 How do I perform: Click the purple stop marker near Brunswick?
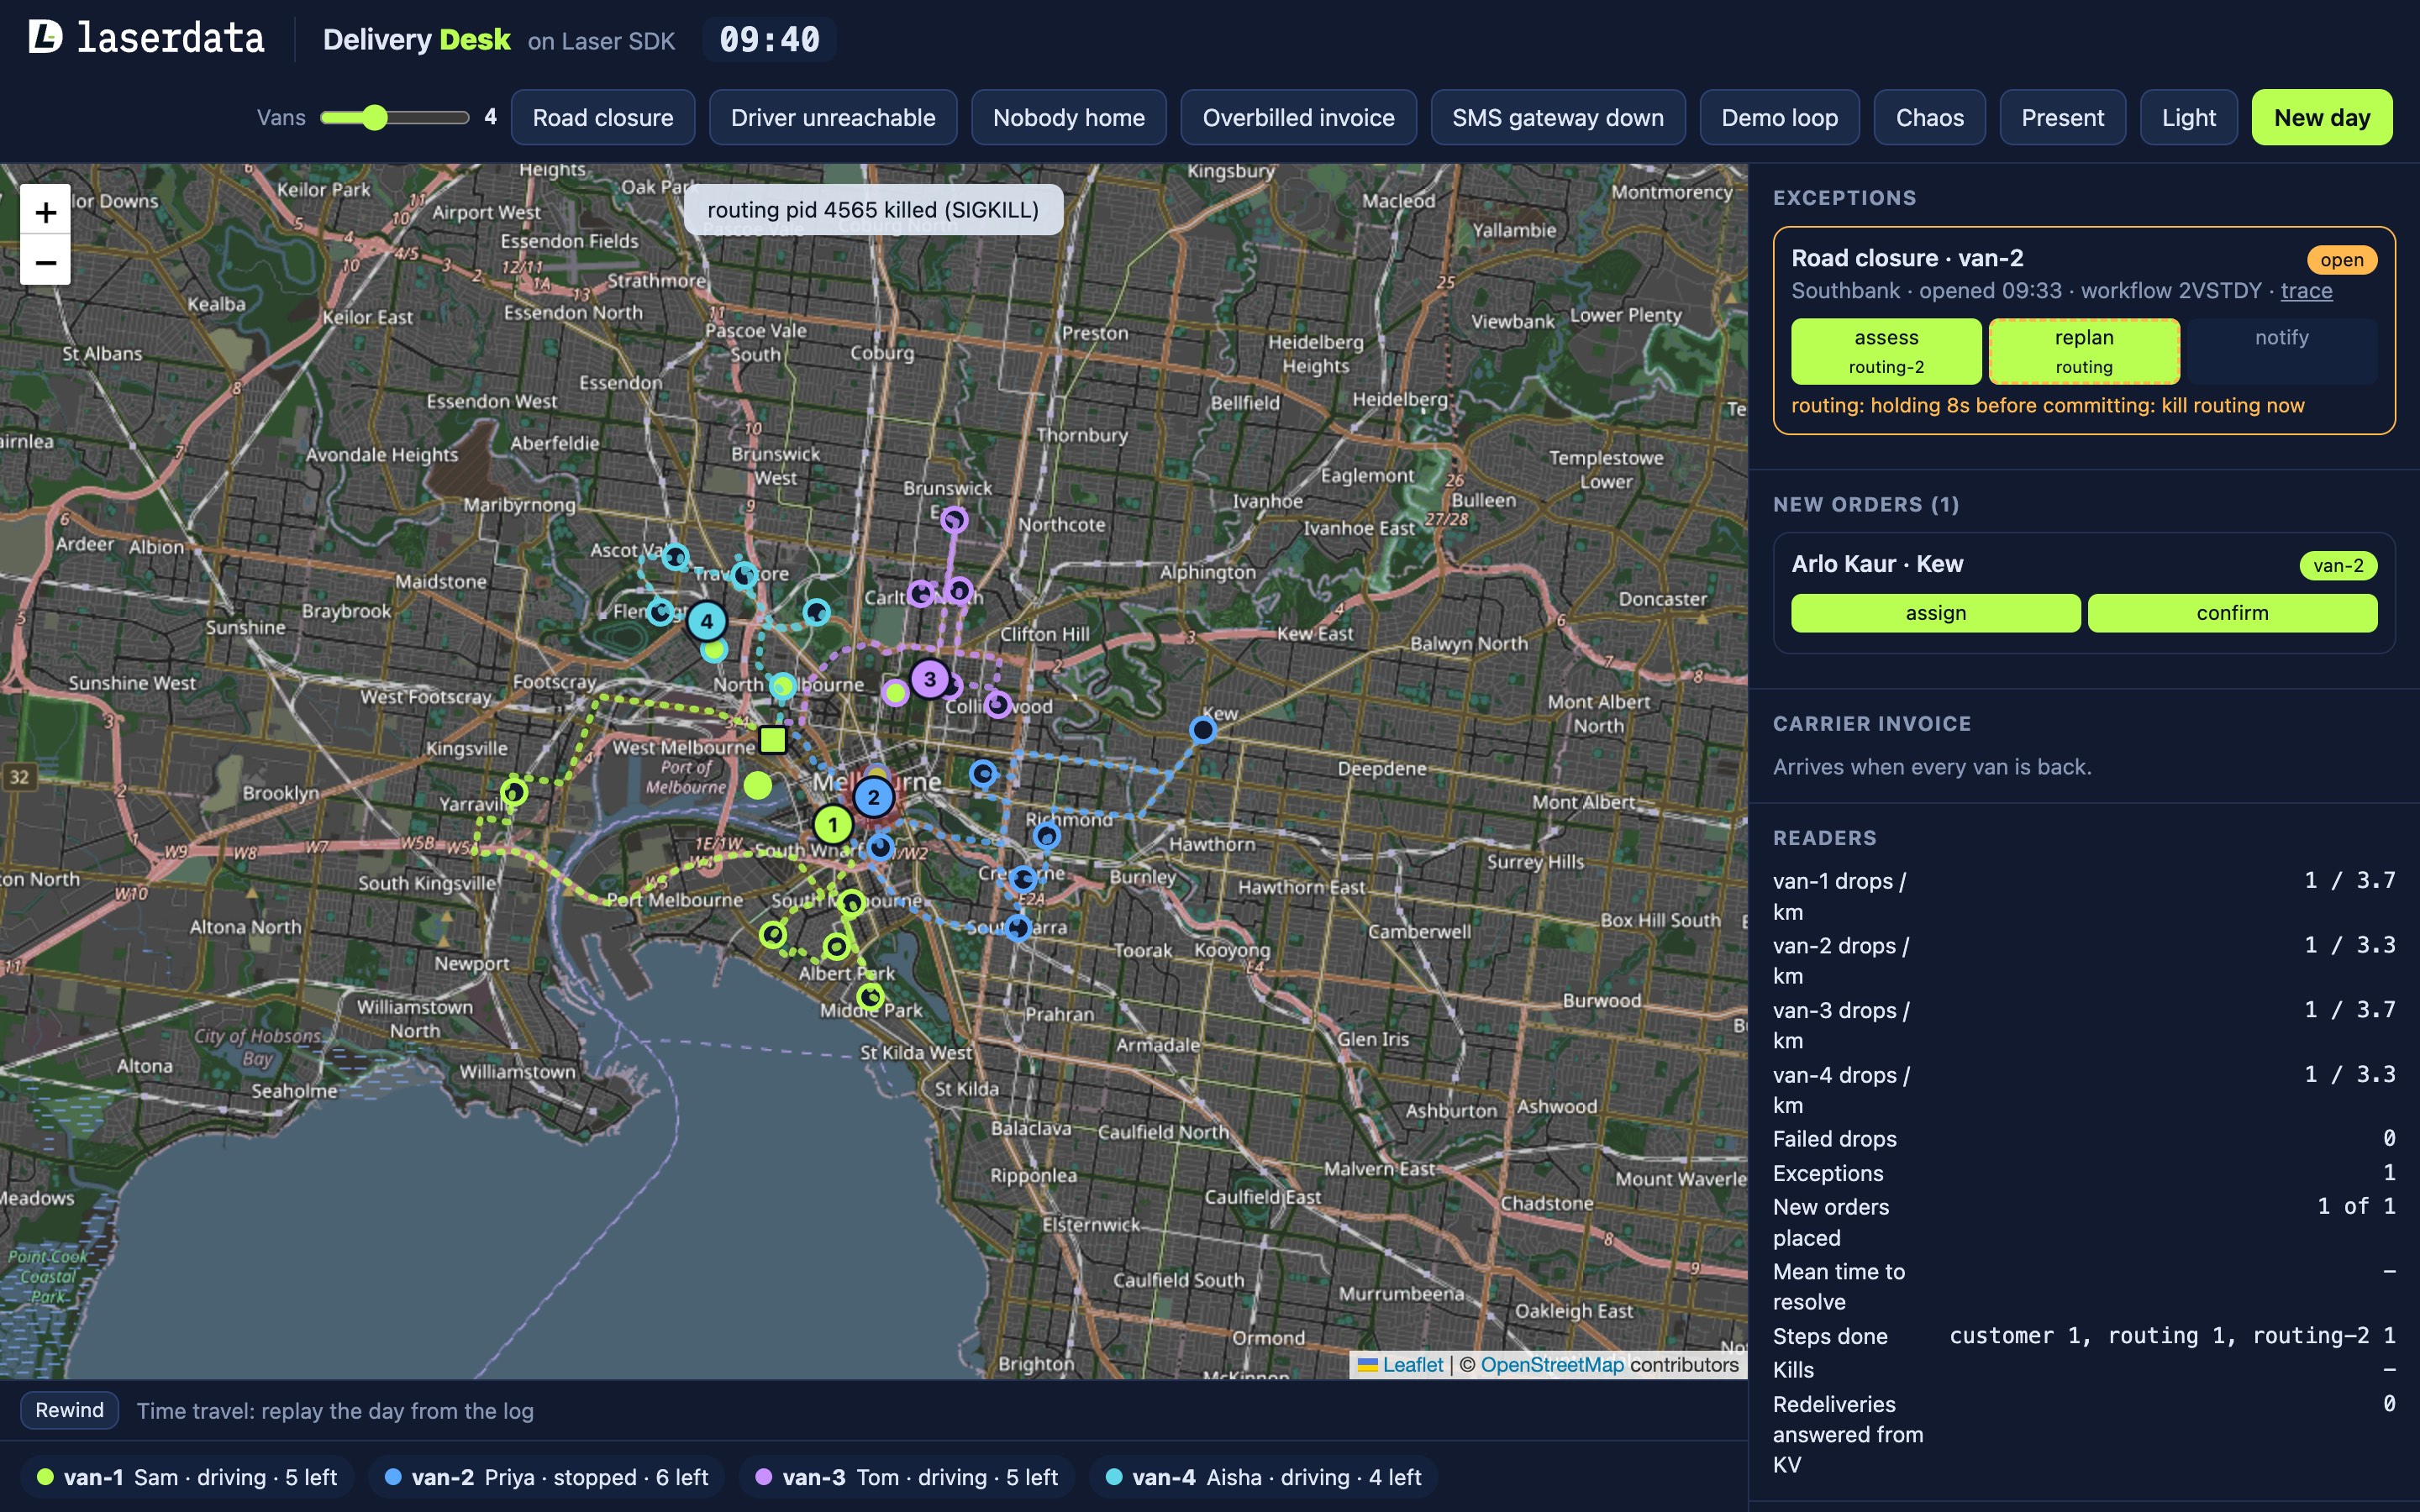pyautogui.click(x=954, y=519)
